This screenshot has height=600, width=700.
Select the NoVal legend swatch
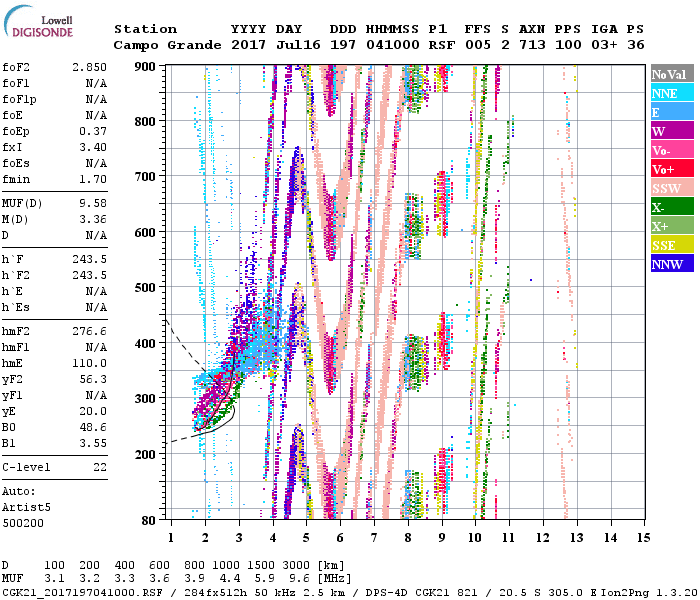[672, 74]
